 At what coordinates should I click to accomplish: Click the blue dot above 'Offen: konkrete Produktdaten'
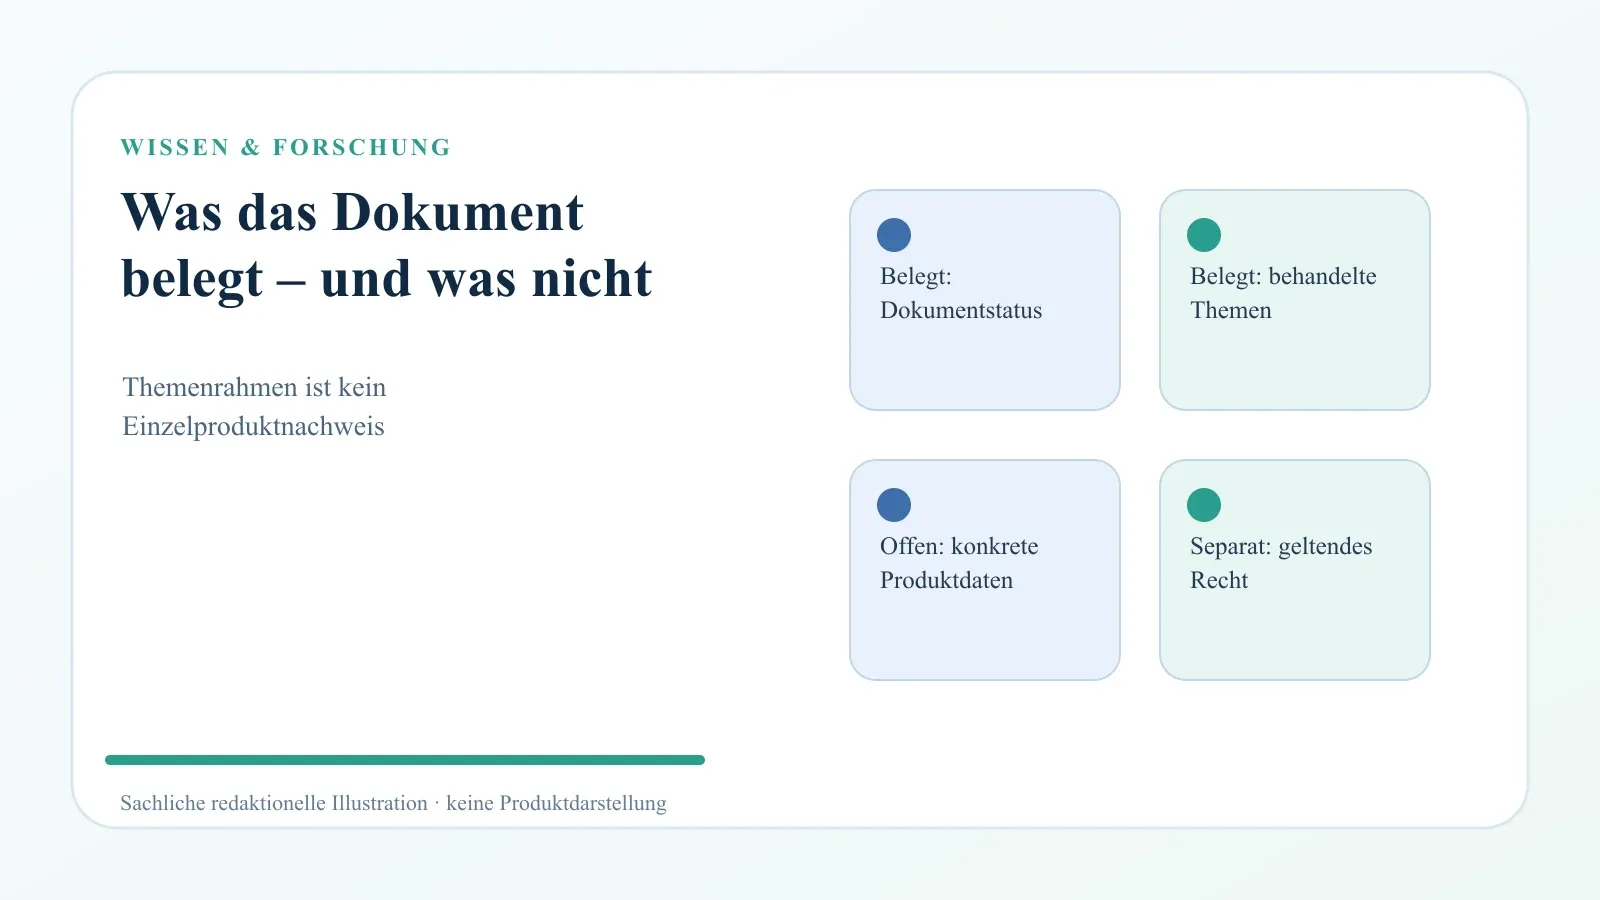(x=894, y=505)
